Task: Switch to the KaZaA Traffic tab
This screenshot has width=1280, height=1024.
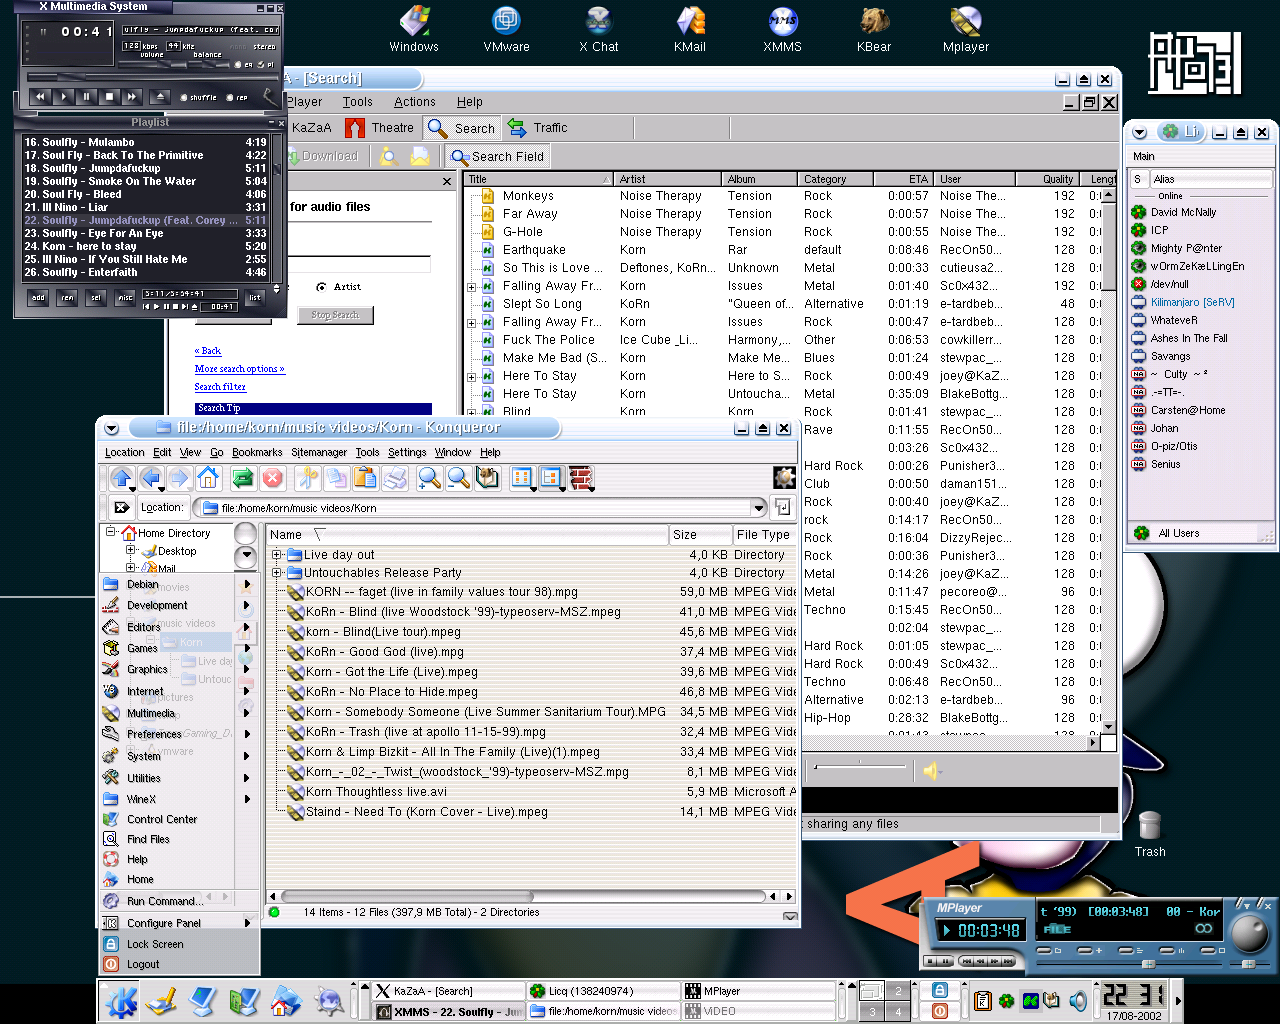Action: tap(537, 128)
